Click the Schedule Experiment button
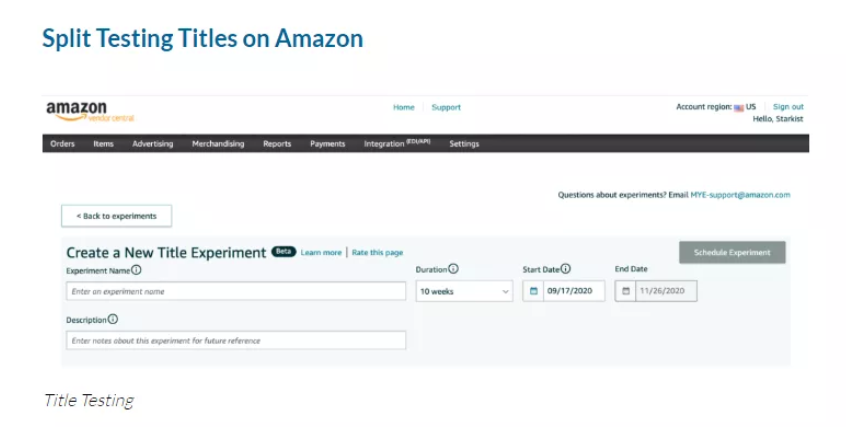 732,252
